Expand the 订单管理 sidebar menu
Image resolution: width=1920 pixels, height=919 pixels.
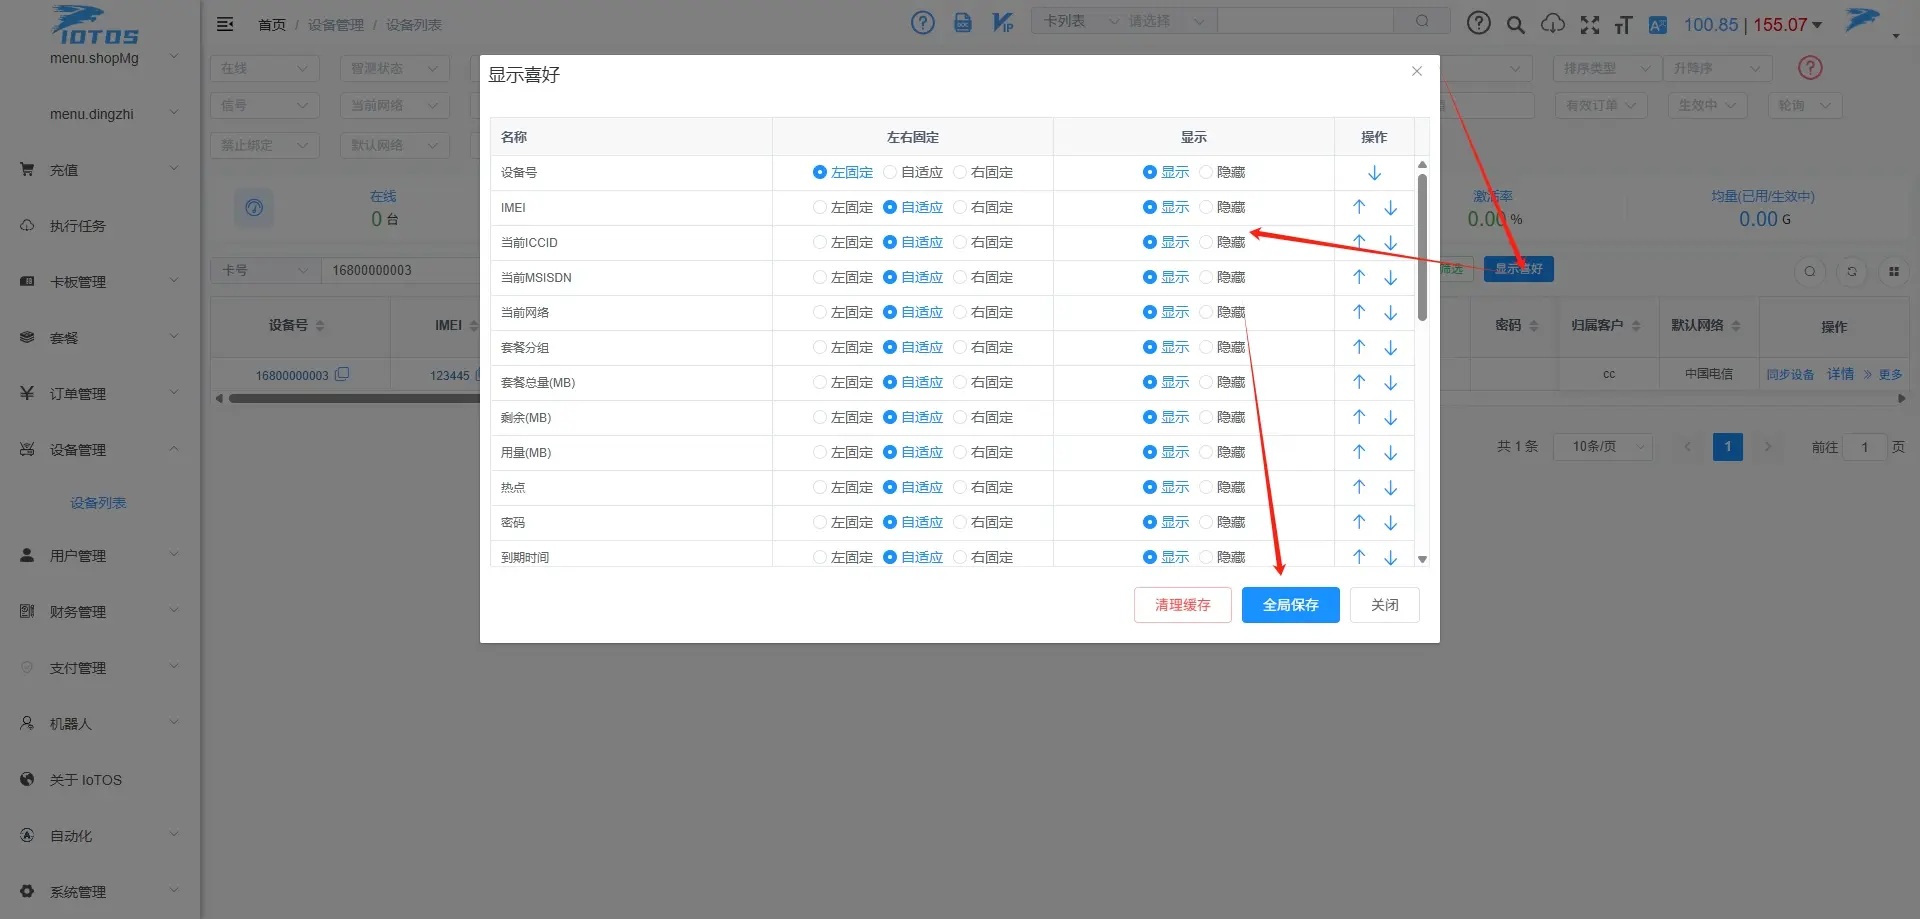point(100,394)
